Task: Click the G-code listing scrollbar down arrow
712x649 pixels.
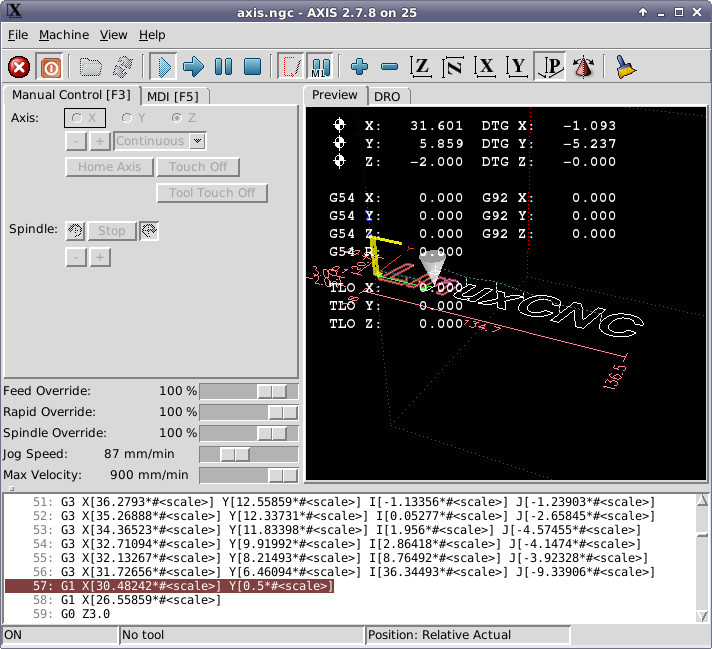Action: pyautogui.click(x=702, y=616)
